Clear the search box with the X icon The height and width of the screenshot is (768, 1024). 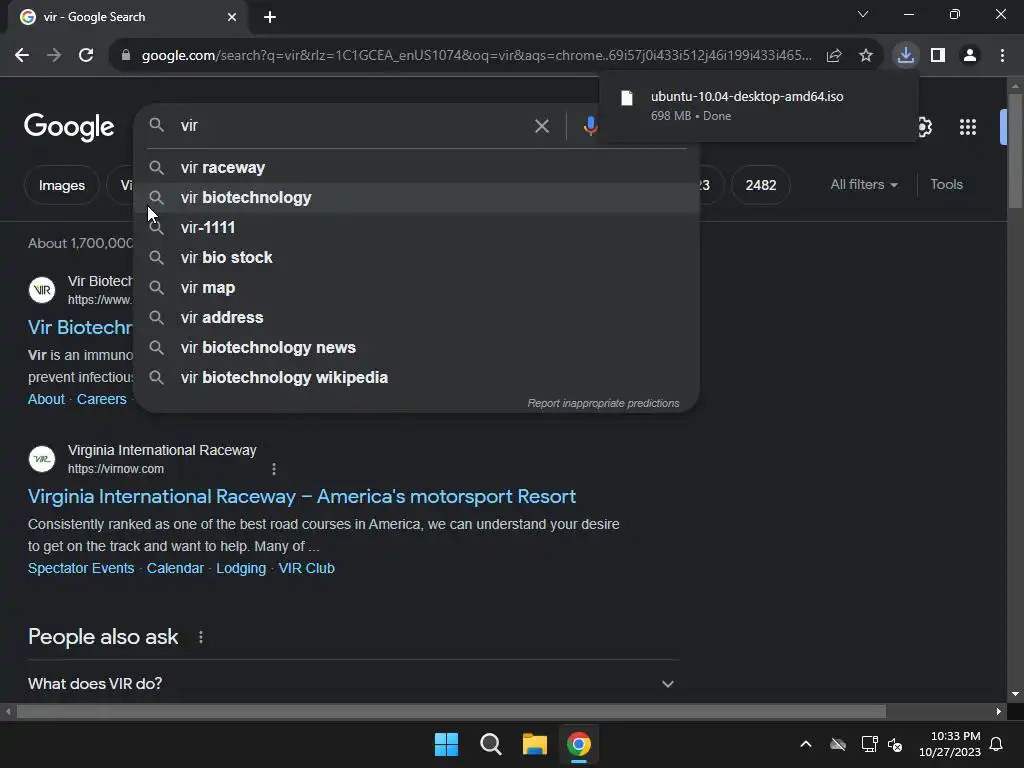[x=542, y=126]
